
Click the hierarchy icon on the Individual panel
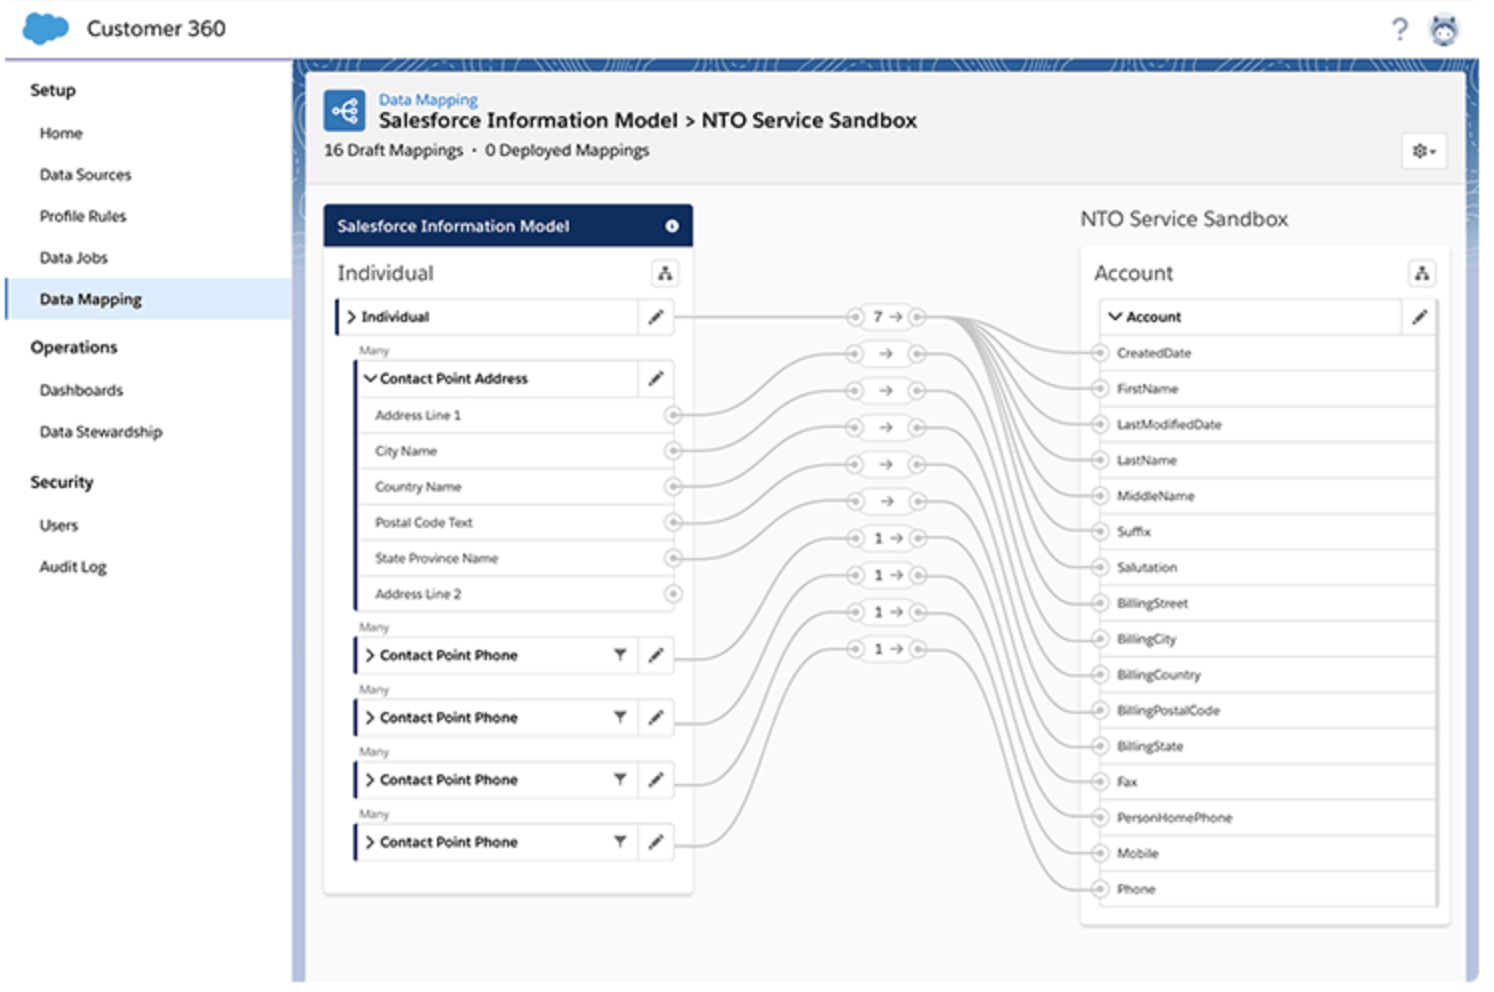click(x=666, y=272)
